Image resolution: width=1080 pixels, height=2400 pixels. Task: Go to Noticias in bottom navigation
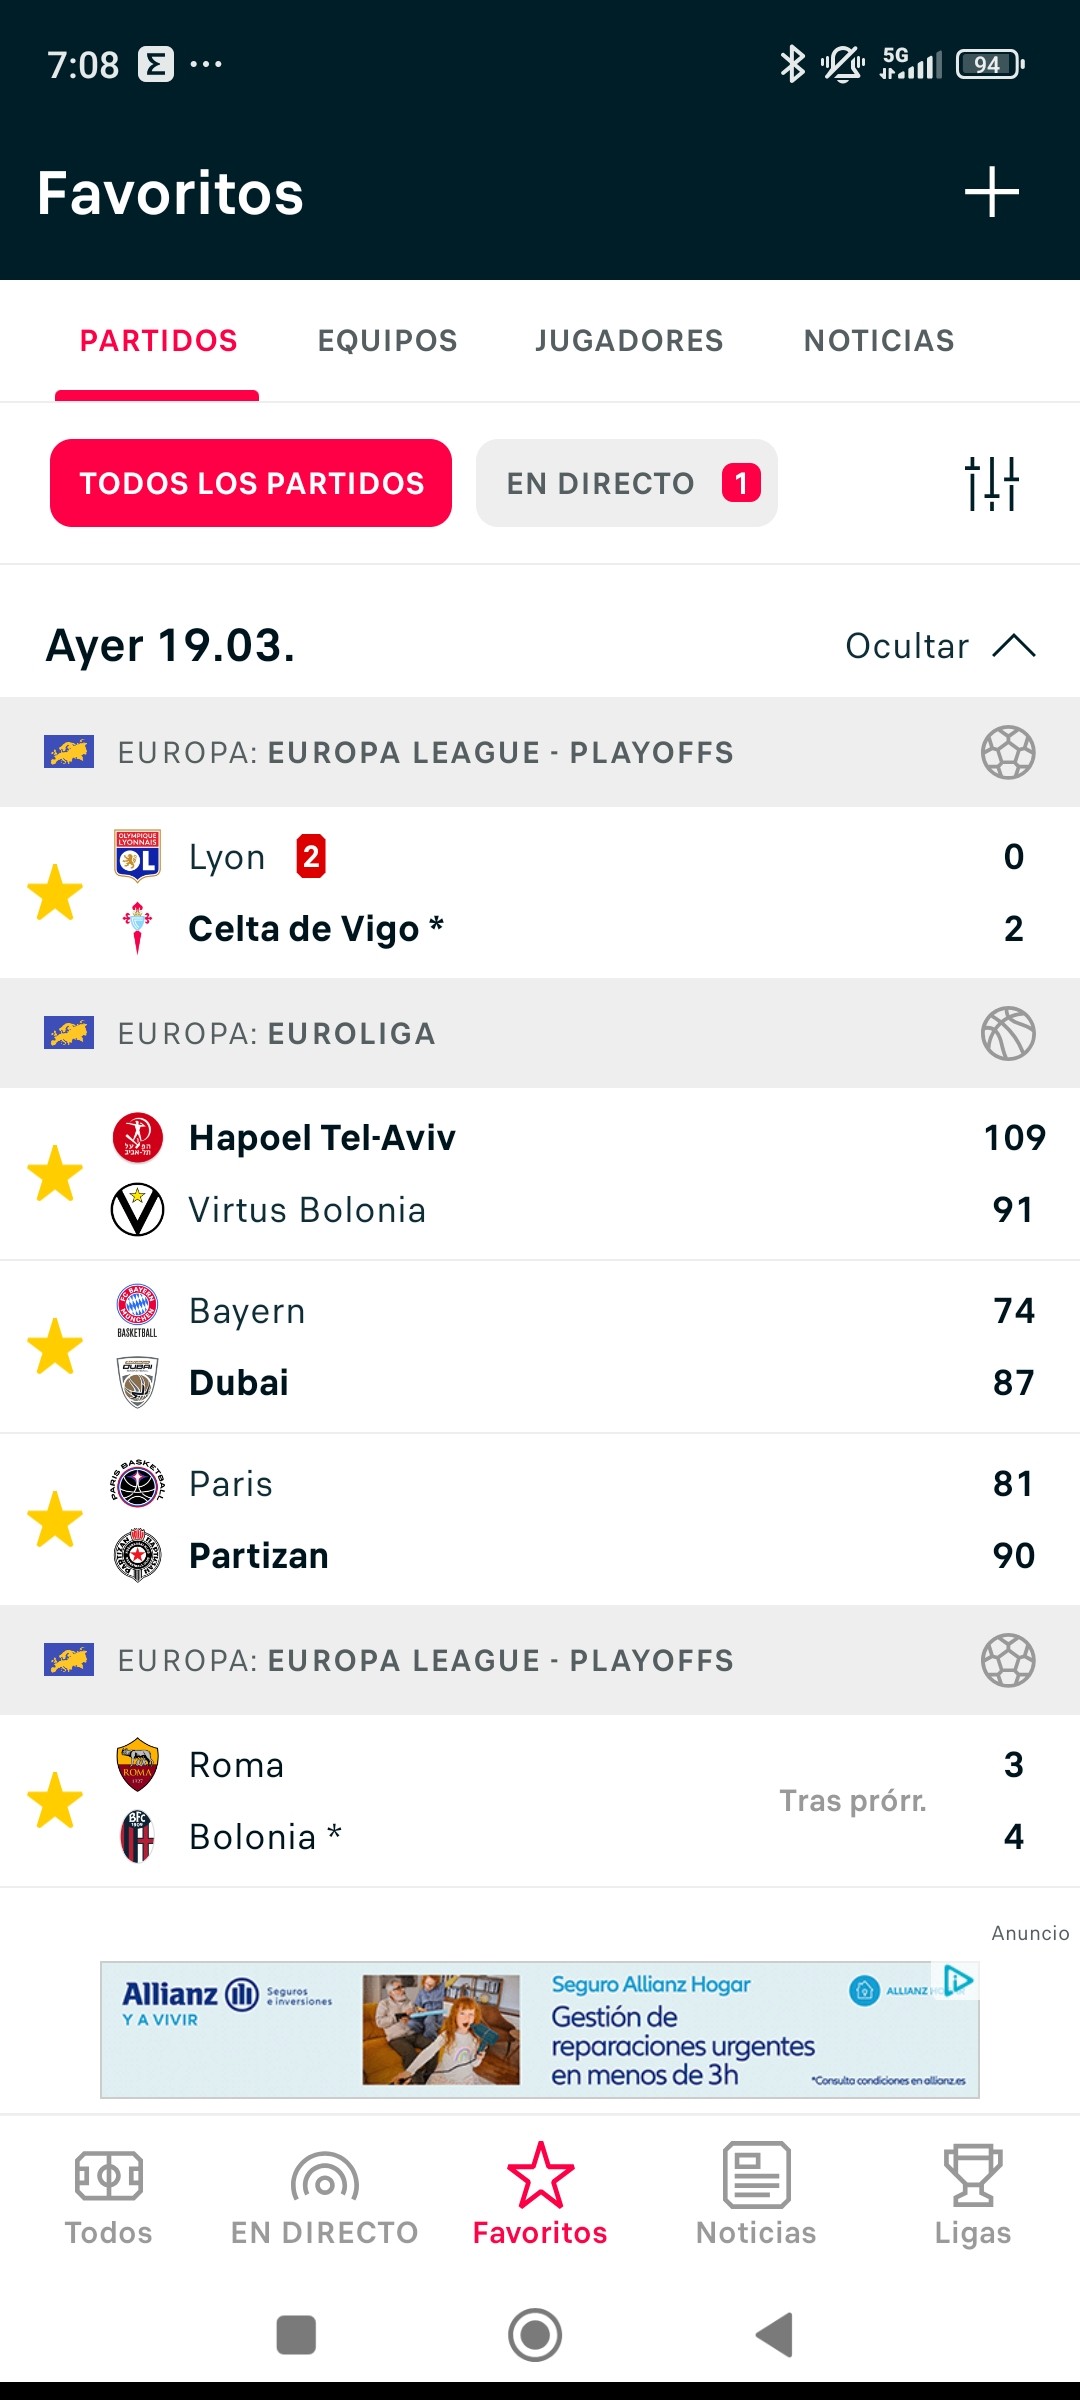pyautogui.click(x=756, y=2196)
